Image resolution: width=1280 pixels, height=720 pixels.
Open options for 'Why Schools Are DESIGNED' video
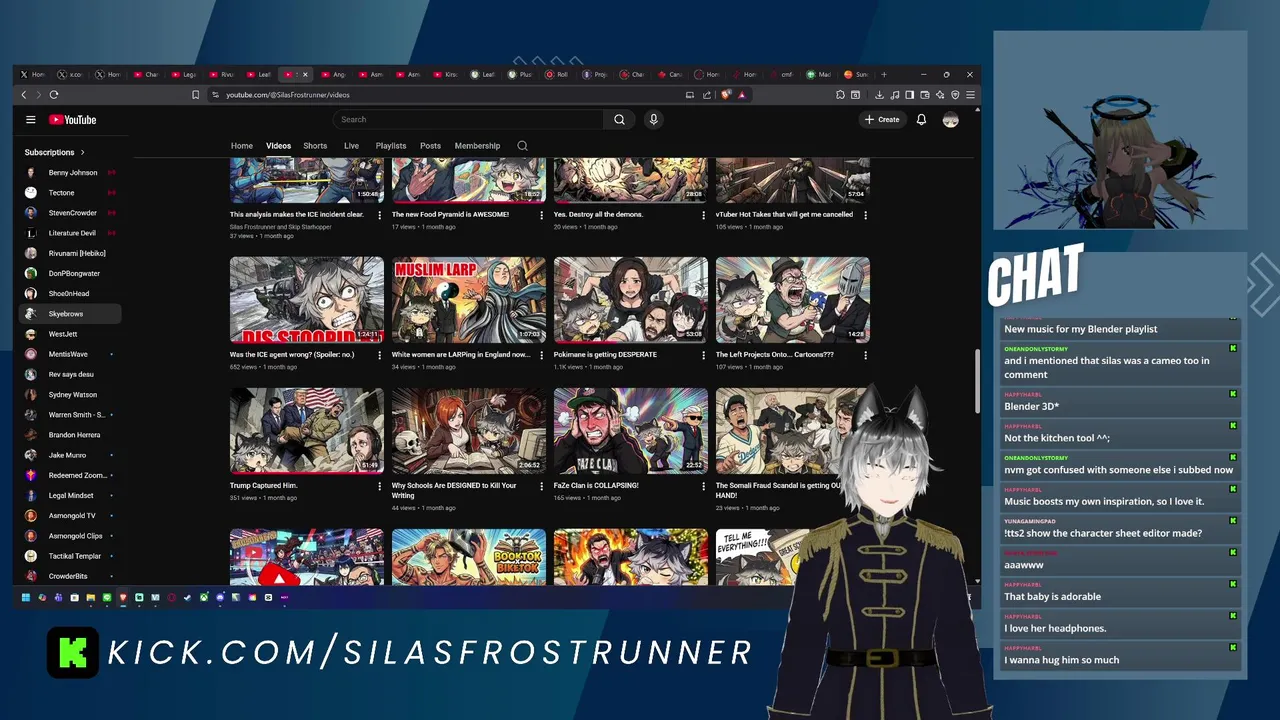(x=541, y=486)
